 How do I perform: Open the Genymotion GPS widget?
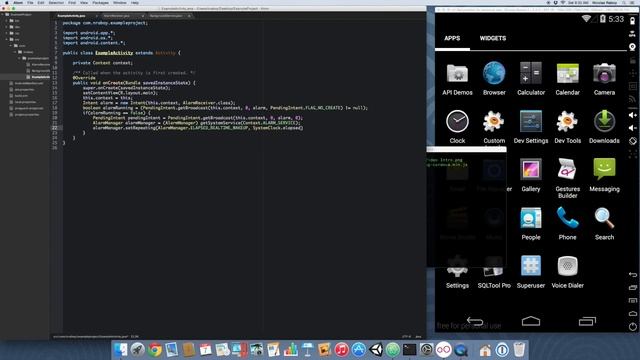tap(632, 34)
